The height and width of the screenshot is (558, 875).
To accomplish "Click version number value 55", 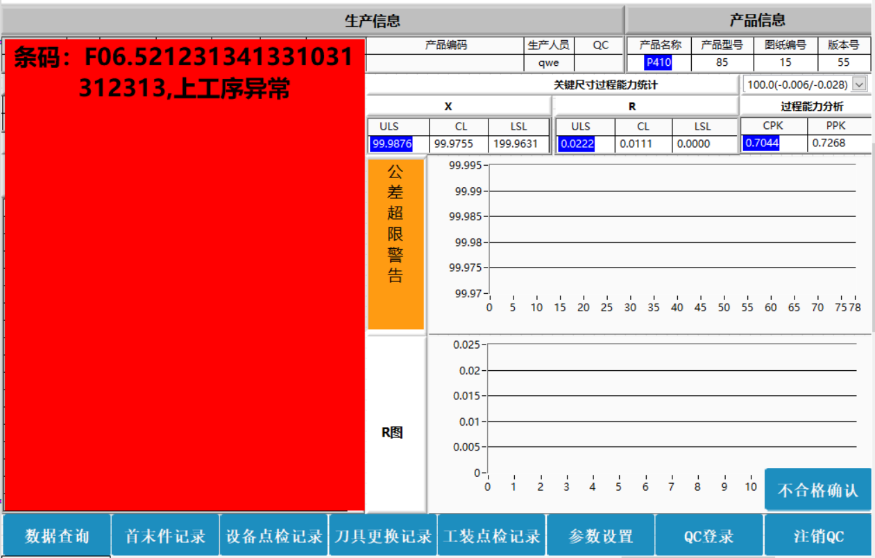I will pos(844,62).
